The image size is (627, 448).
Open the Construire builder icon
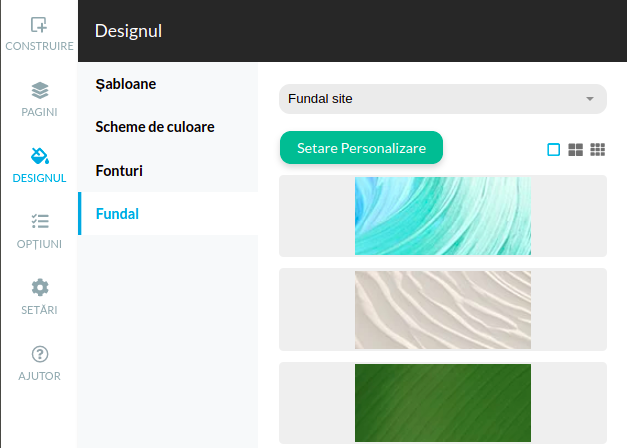[39, 25]
